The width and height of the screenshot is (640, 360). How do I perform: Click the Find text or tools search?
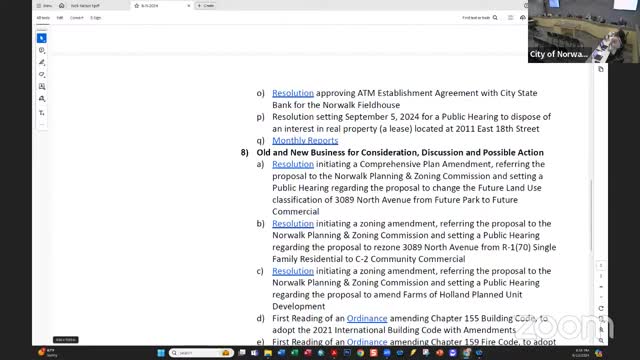tap(476, 18)
